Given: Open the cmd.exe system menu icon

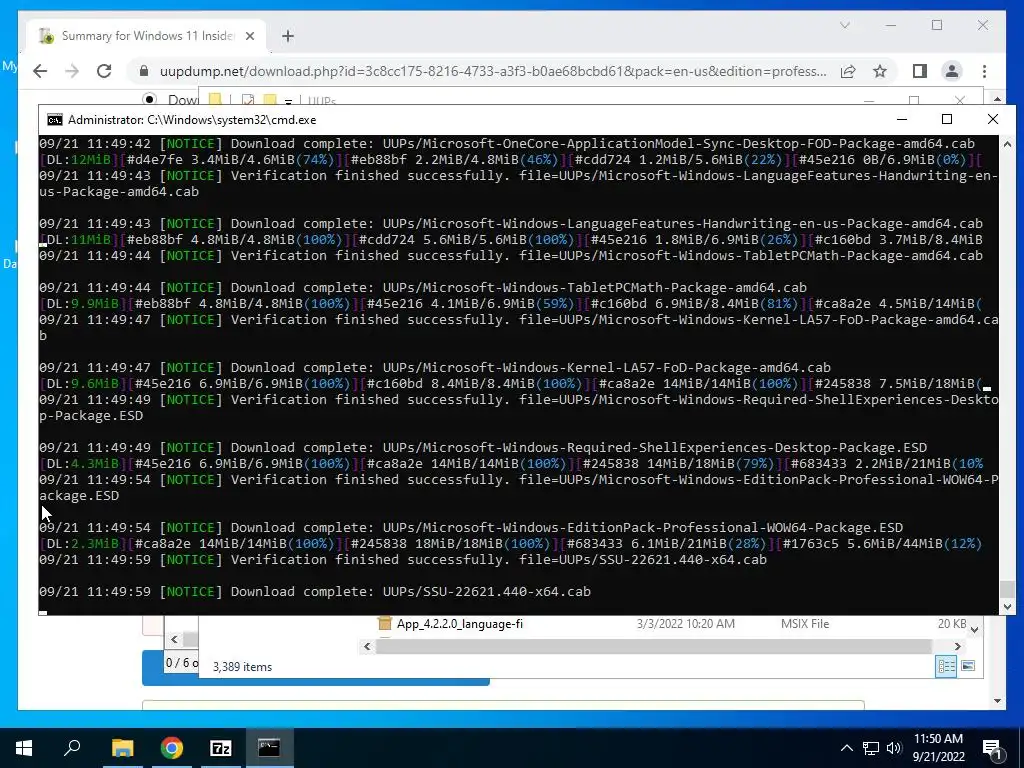Looking at the screenshot, I should (55, 120).
